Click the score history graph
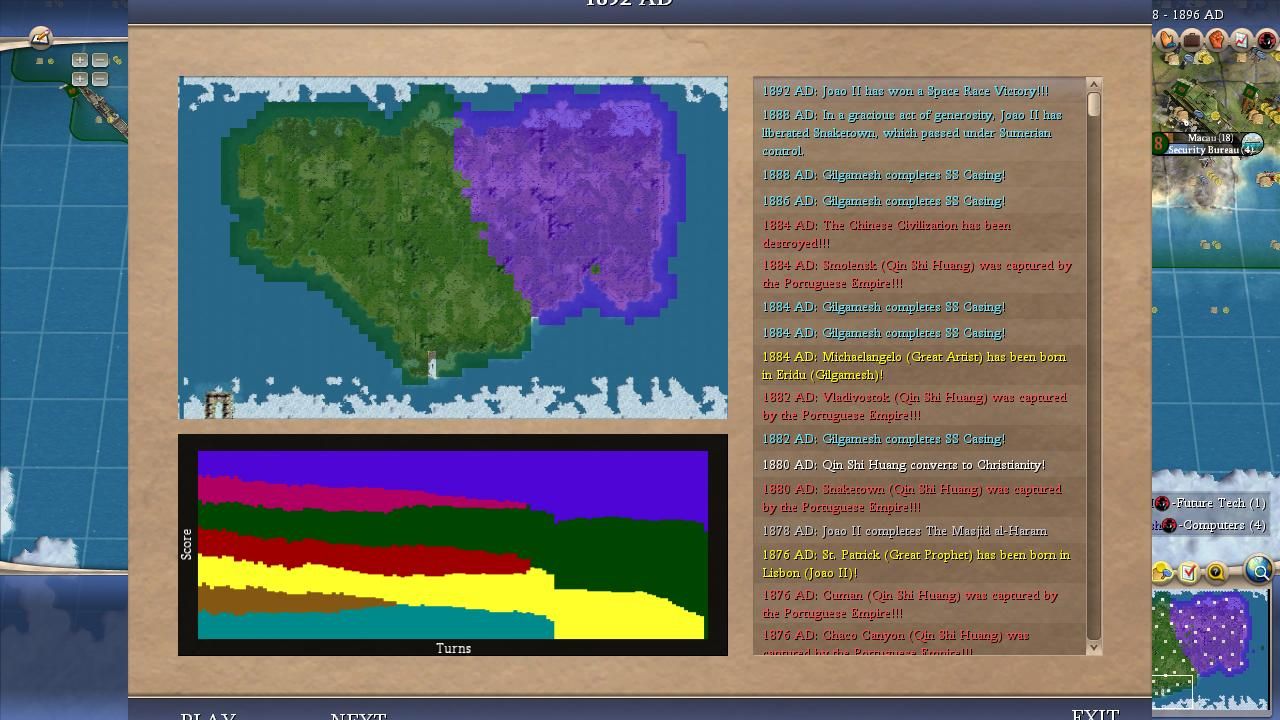The image size is (1280, 720). point(453,544)
